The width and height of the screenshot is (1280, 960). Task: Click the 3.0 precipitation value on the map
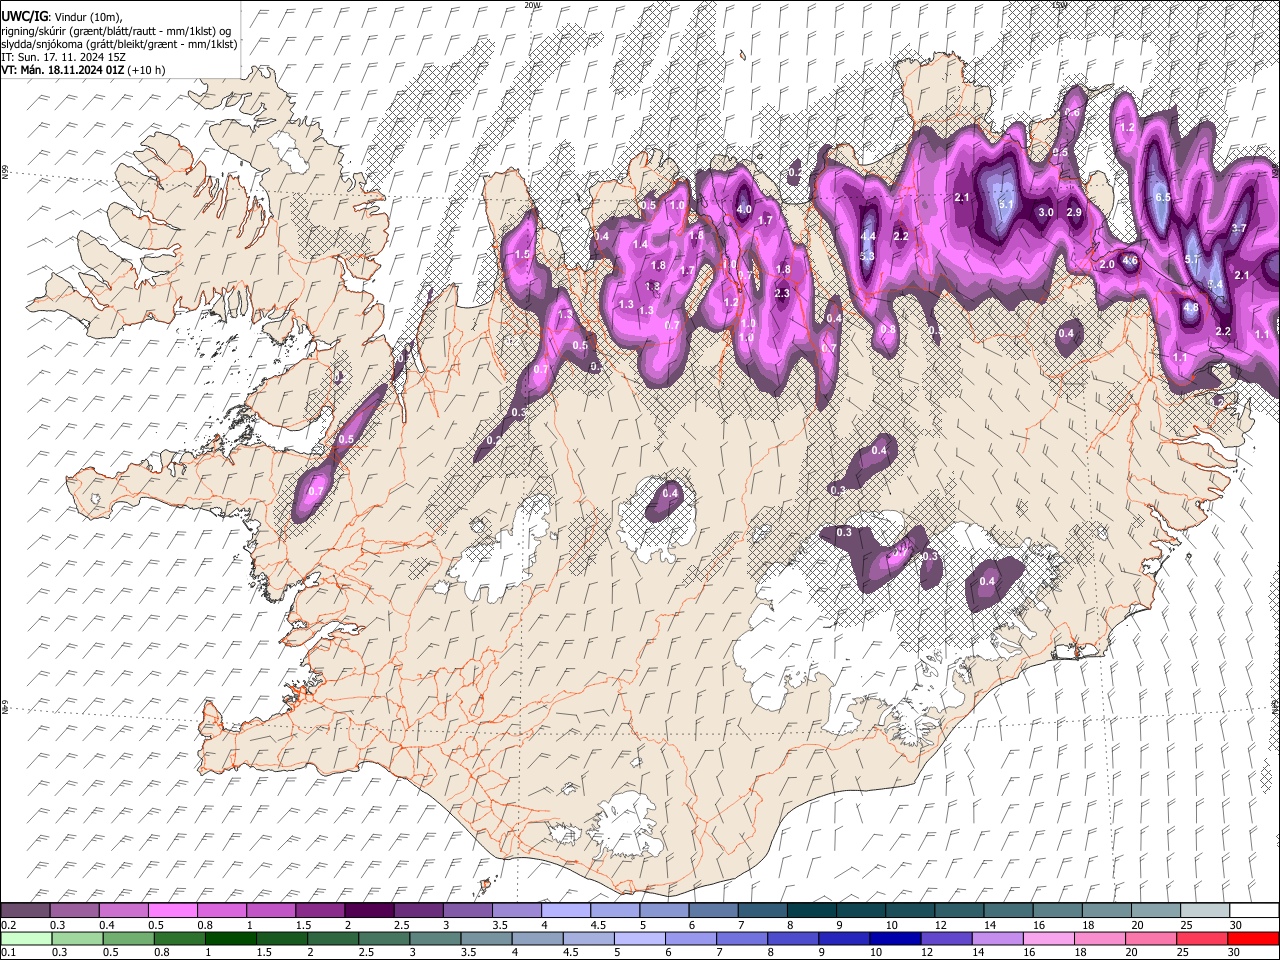pyautogui.click(x=1046, y=212)
